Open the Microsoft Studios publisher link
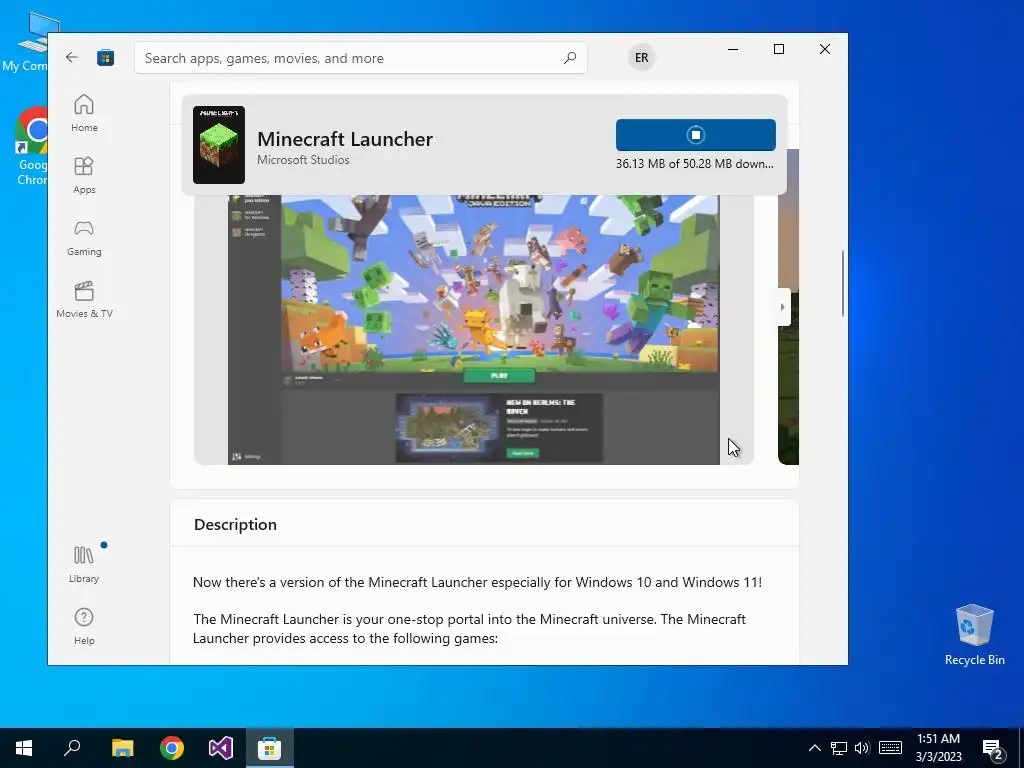Screen dimensions: 1024x768 pyautogui.click(x=303, y=160)
